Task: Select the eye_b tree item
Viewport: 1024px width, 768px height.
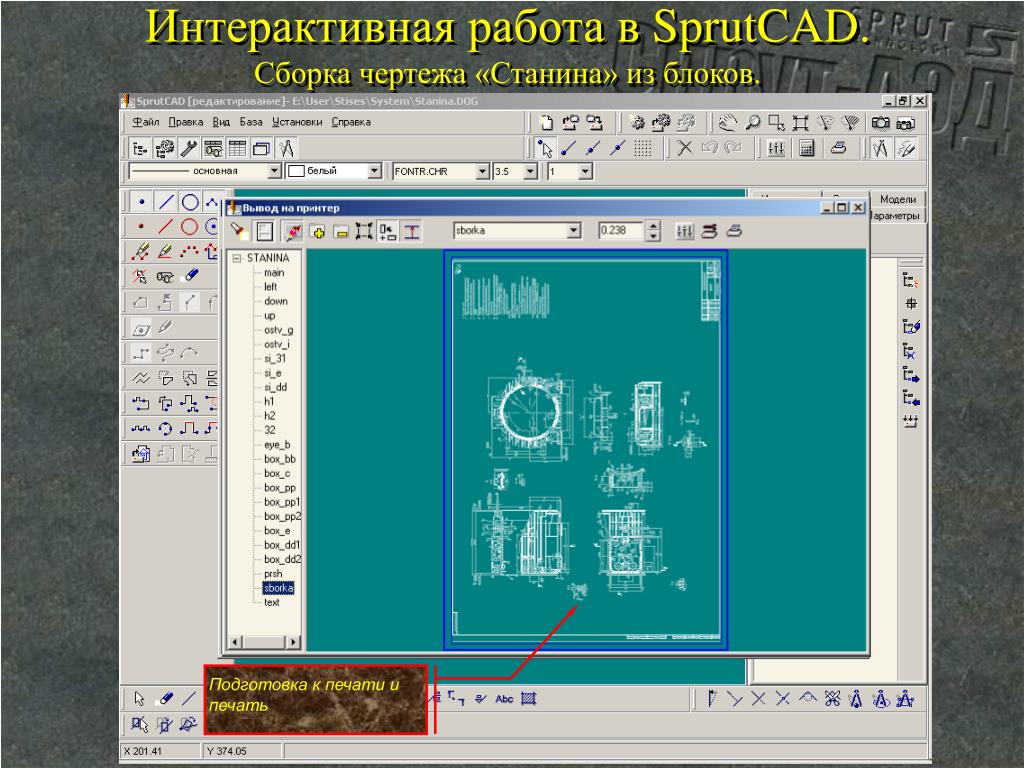Action: pos(277,445)
